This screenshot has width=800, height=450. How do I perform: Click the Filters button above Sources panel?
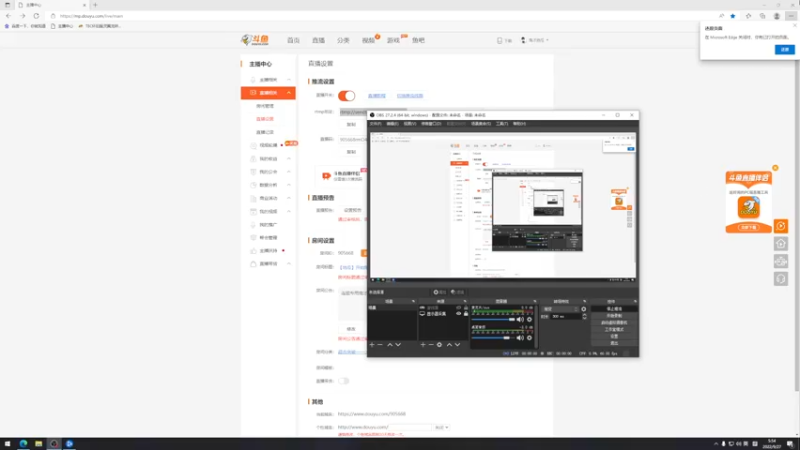(x=458, y=292)
